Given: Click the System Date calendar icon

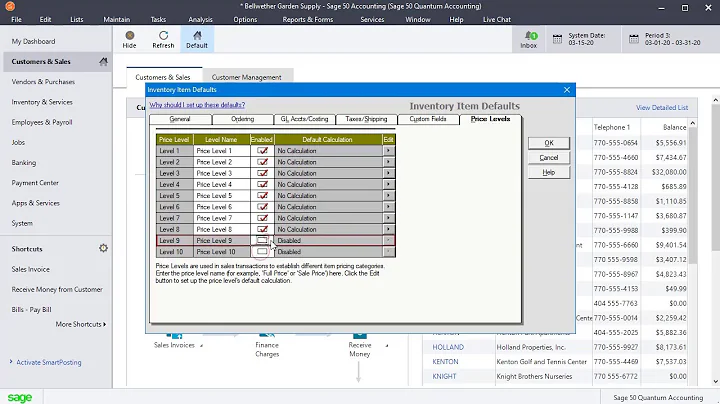Looking at the screenshot, I should pyautogui.click(x=557, y=39).
